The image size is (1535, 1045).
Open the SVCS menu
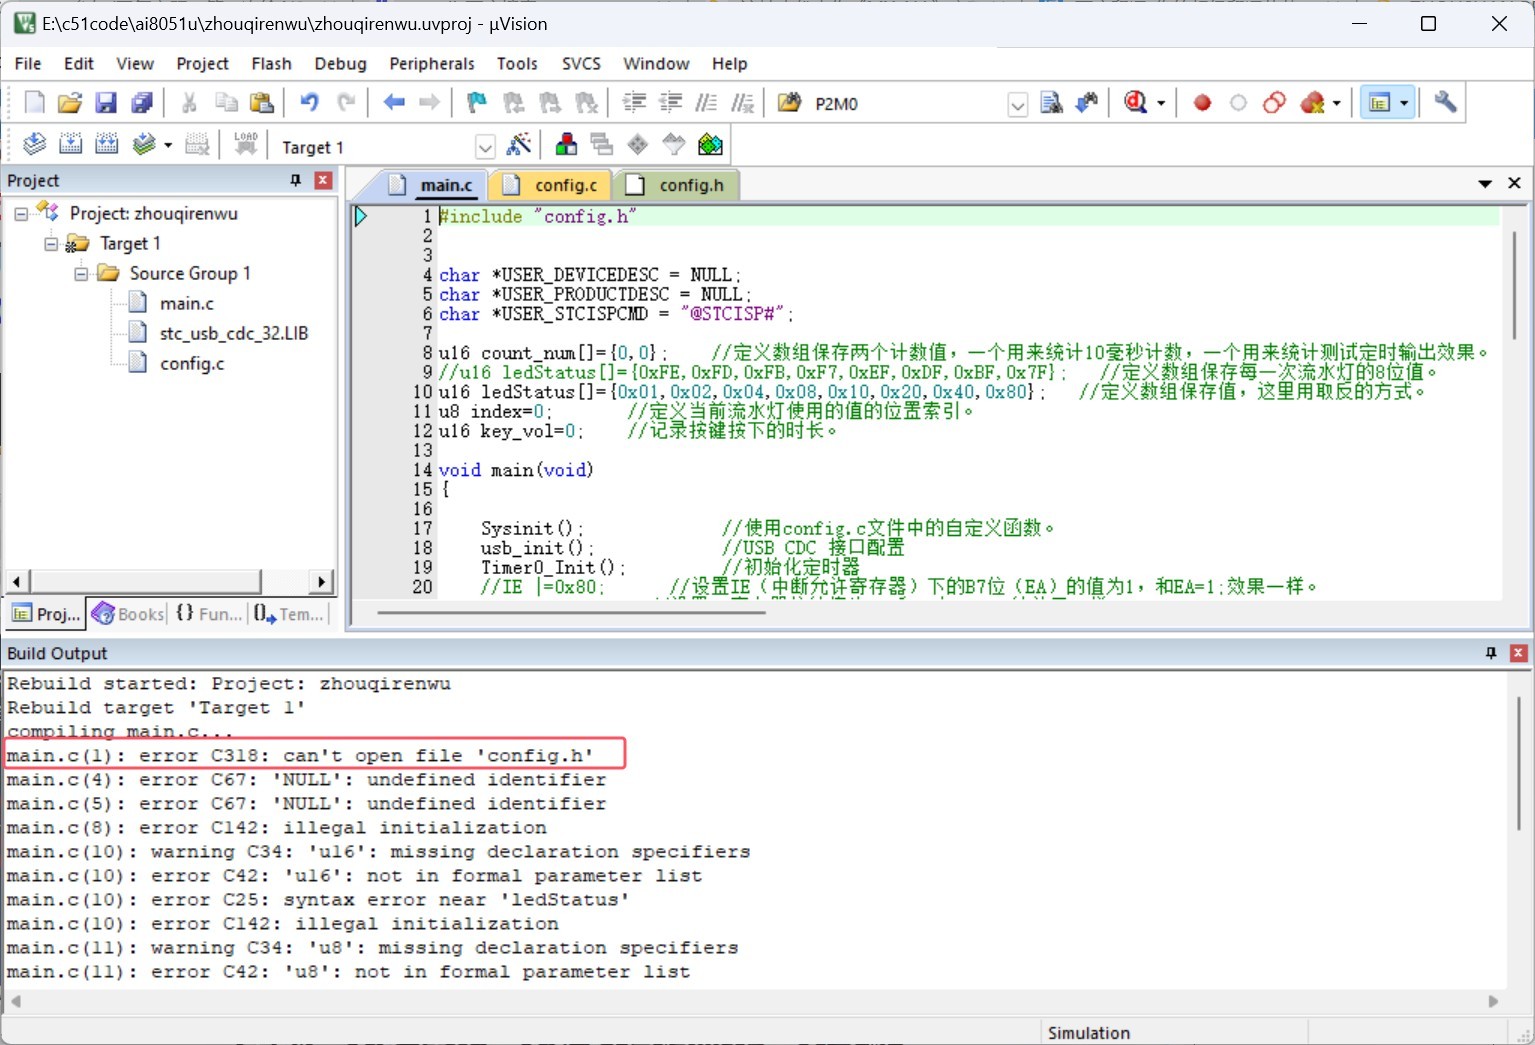tap(581, 63)
